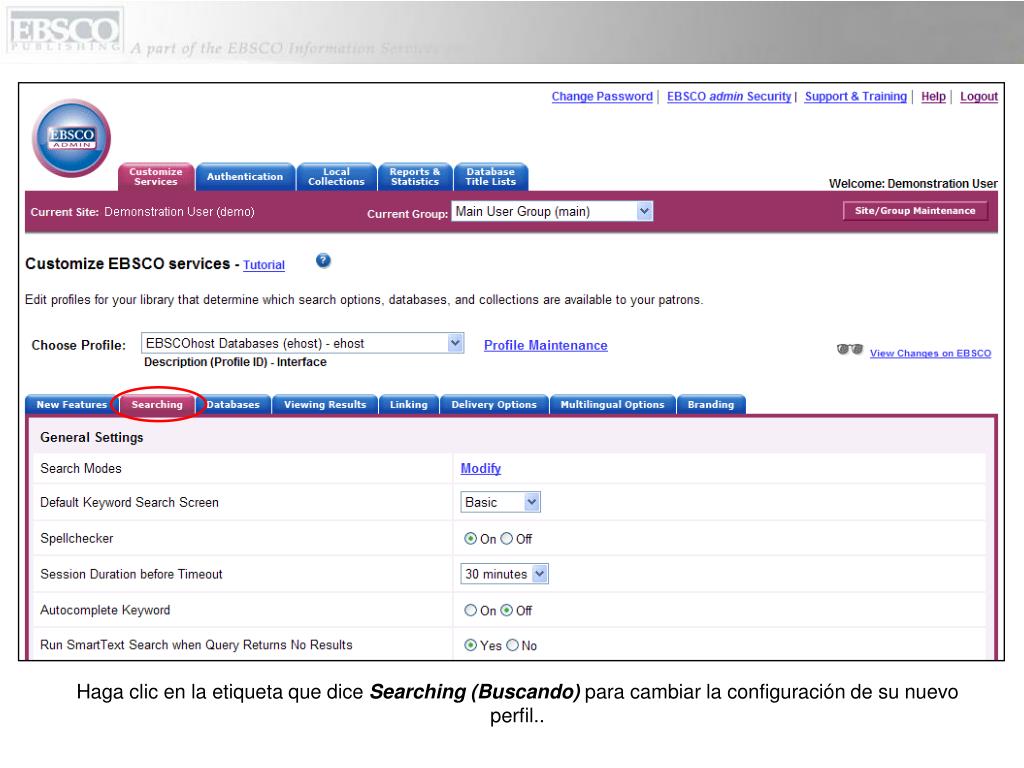
Task: Click the Help link
Action: pyautogui.click(x=933, y=97)
